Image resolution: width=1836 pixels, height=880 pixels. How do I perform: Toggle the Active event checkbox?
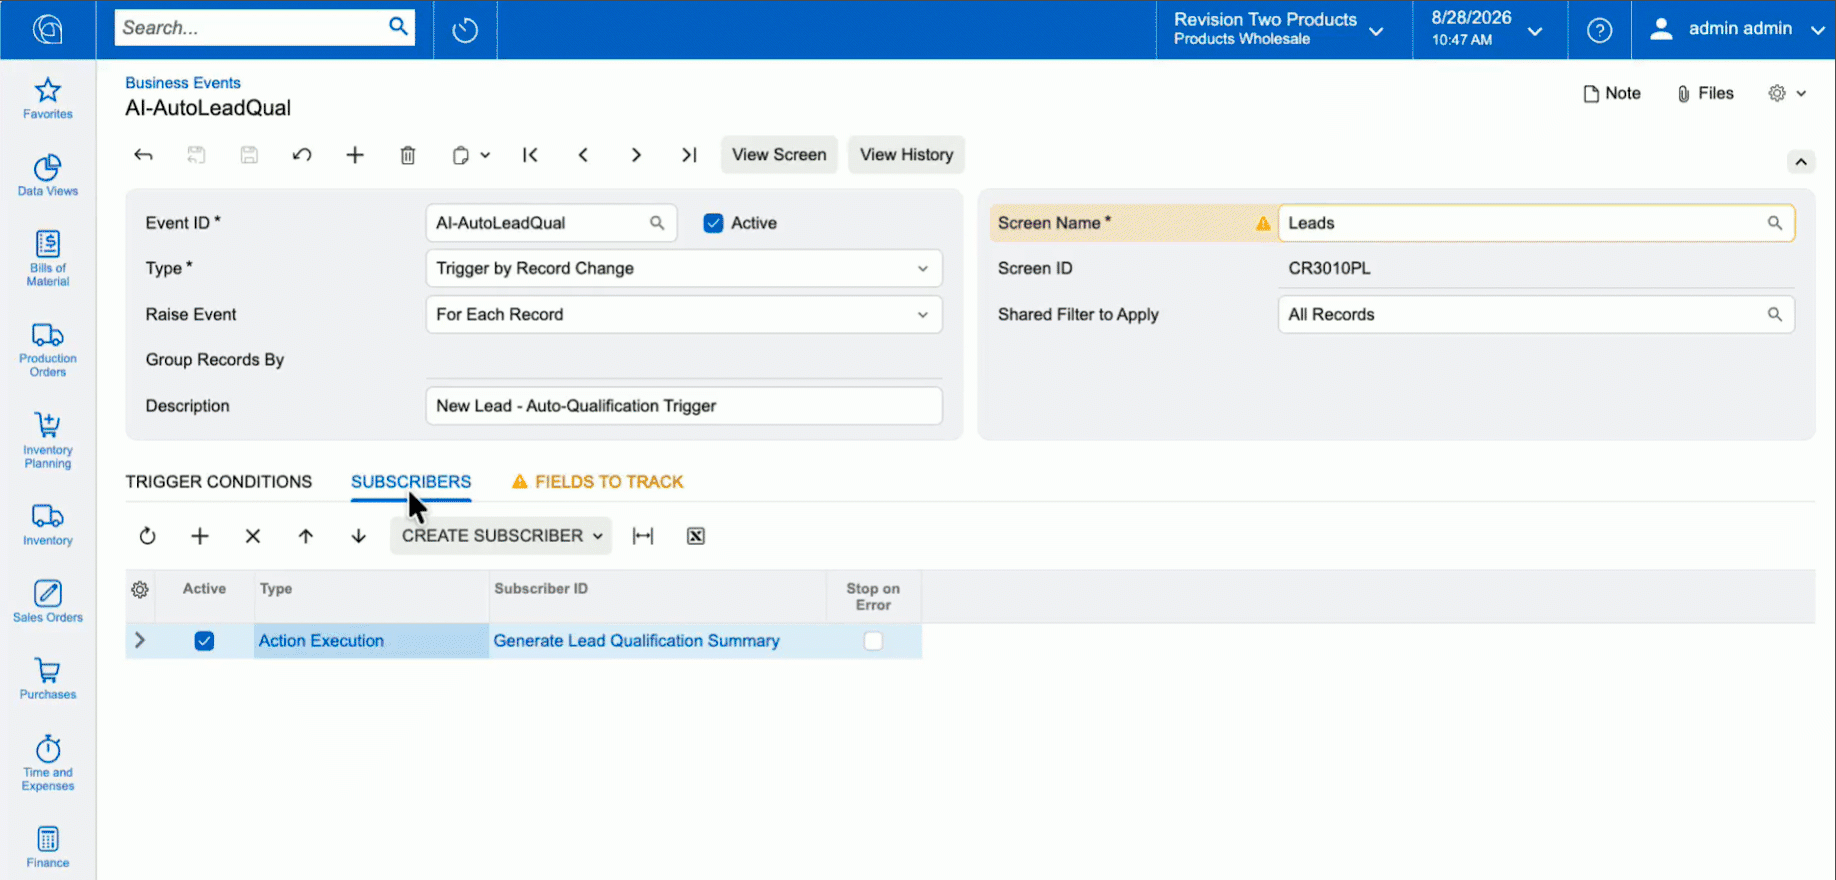713,223
